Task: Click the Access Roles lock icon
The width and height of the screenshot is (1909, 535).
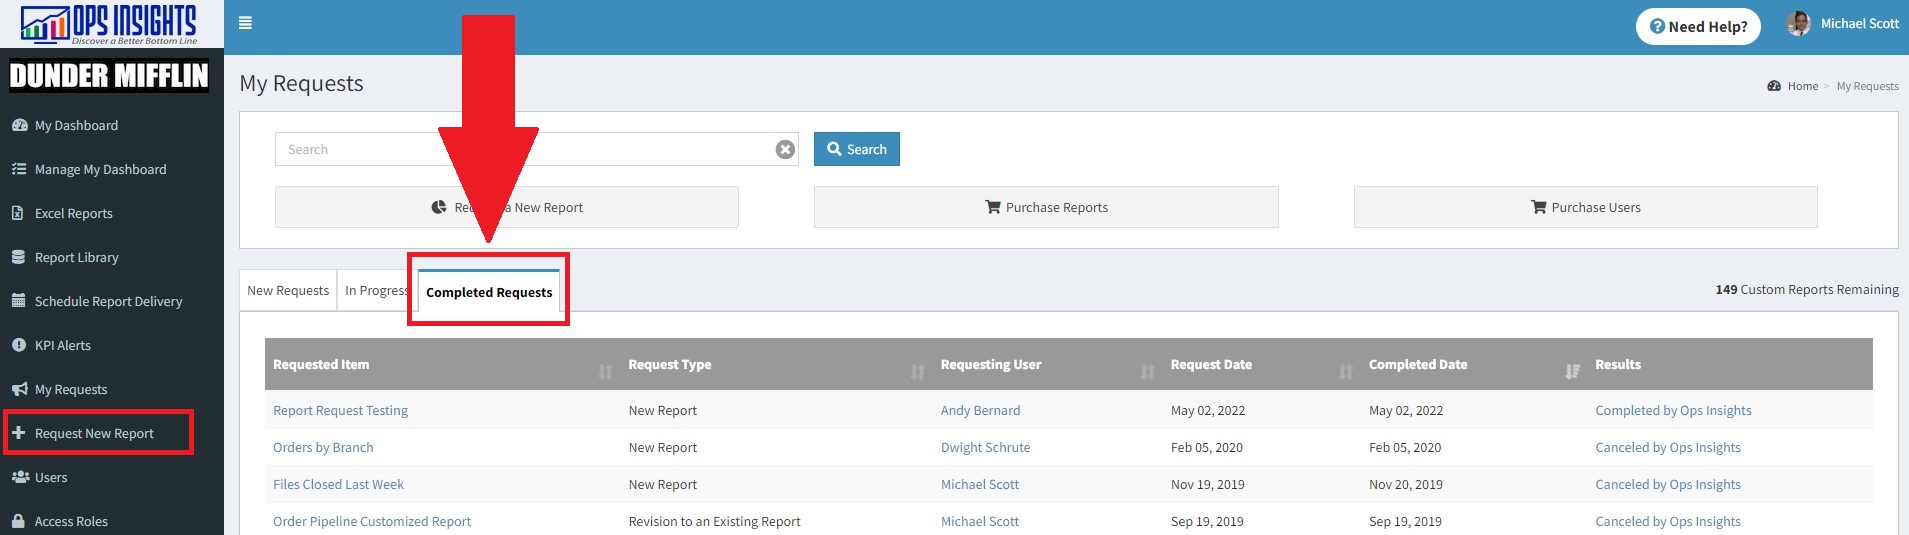Action: click(18, 521)
